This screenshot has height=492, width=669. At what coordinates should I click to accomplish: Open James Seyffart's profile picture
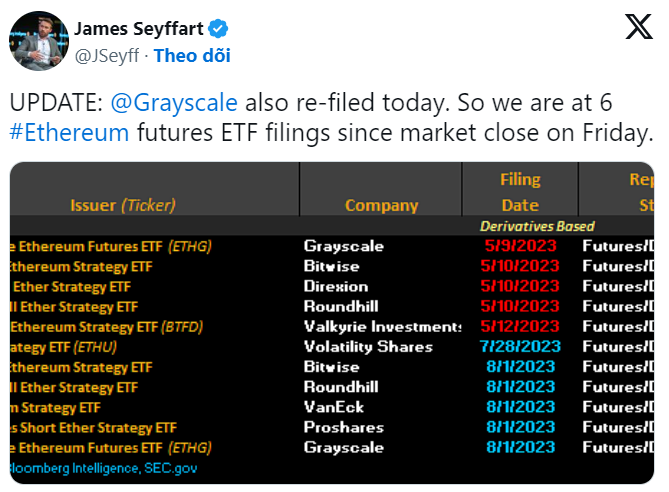pos(39,41)
